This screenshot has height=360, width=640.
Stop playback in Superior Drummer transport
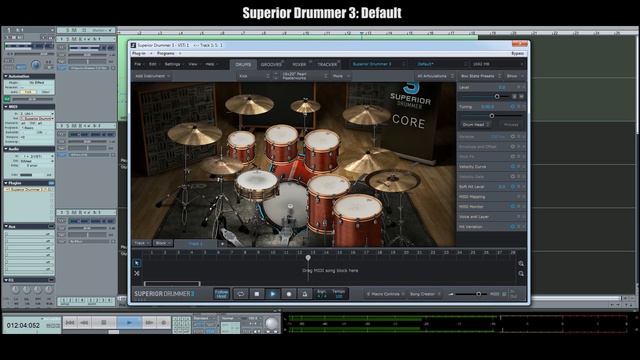coord(257,293)
